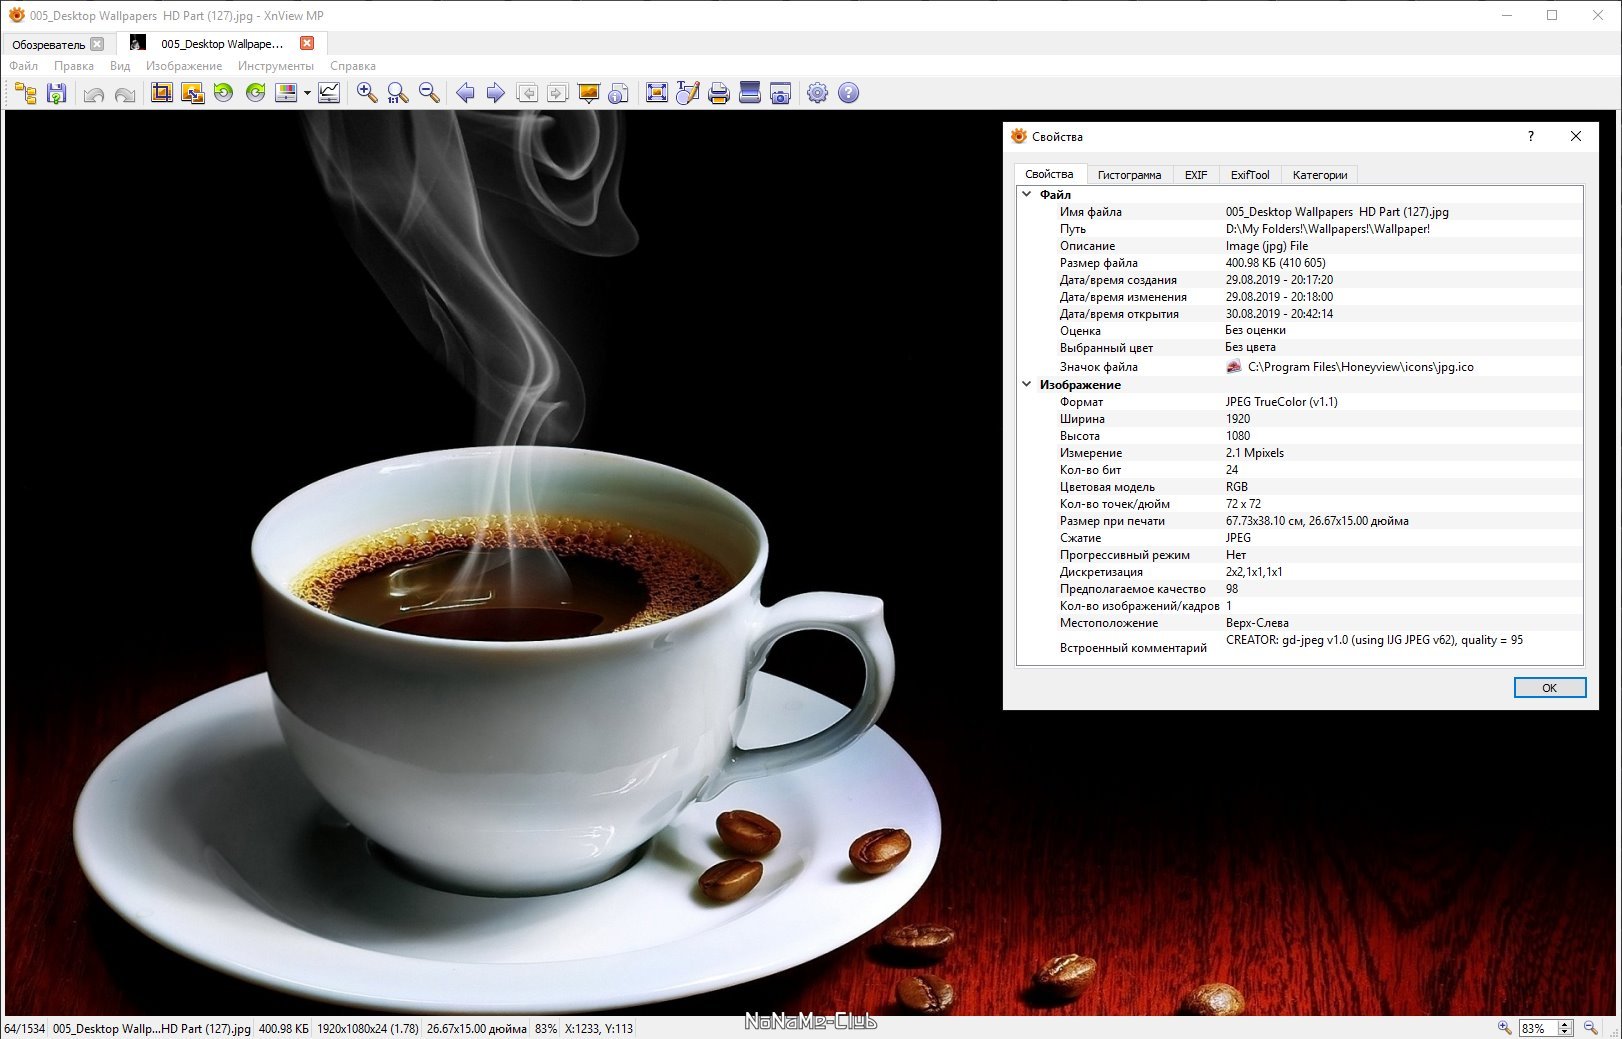Viewport: 1622px width, 1039px height.
Task: Open the dropdown arrow next to the color adjust icon
Action: tap(307, 93)
